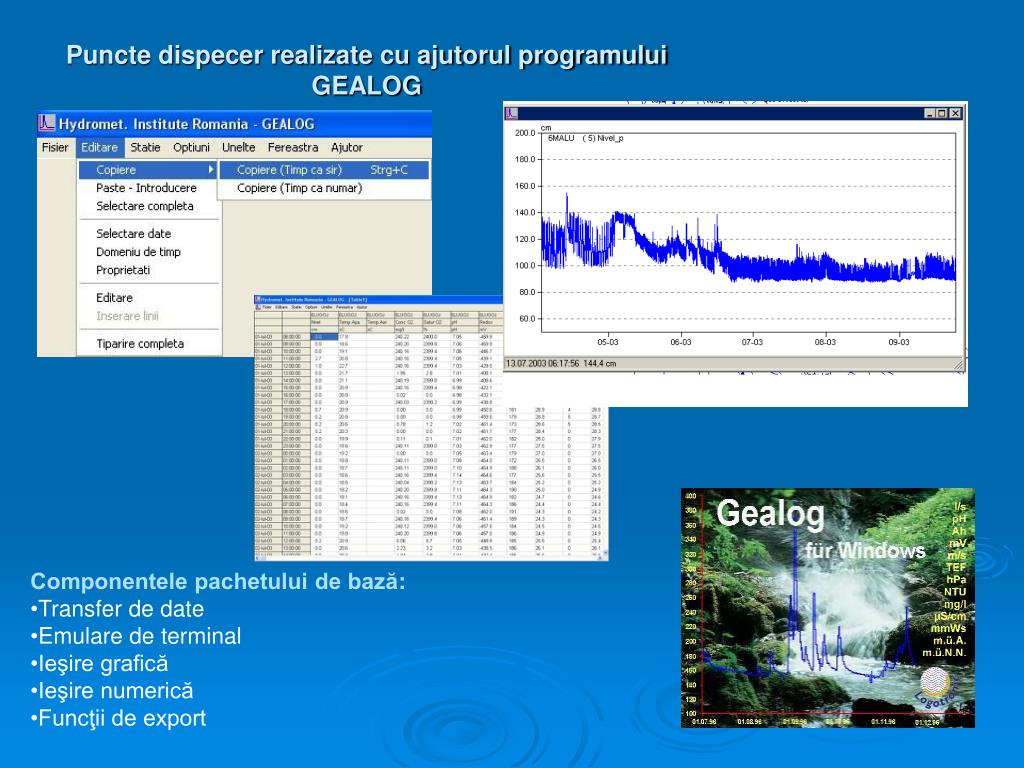
Task: Open the Optiuni menu
Action: tap(191, 148)
